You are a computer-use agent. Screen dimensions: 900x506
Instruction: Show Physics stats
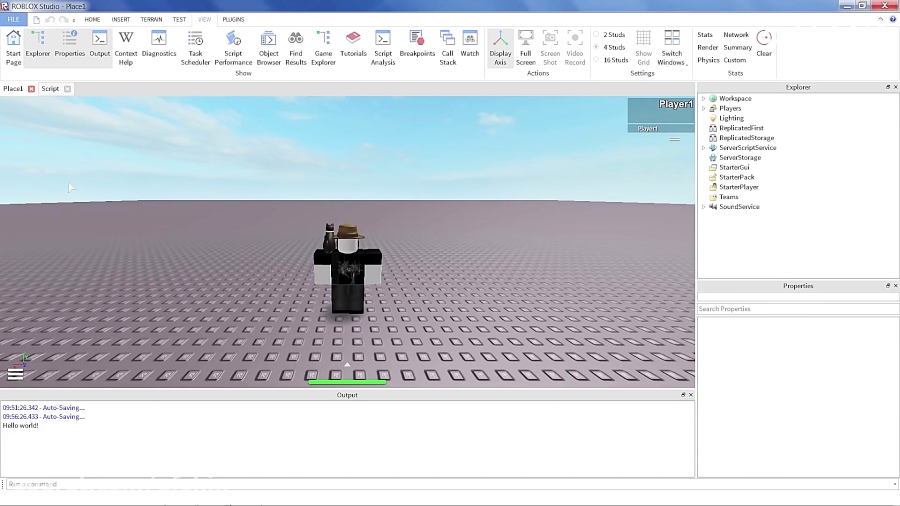point(708,60)
